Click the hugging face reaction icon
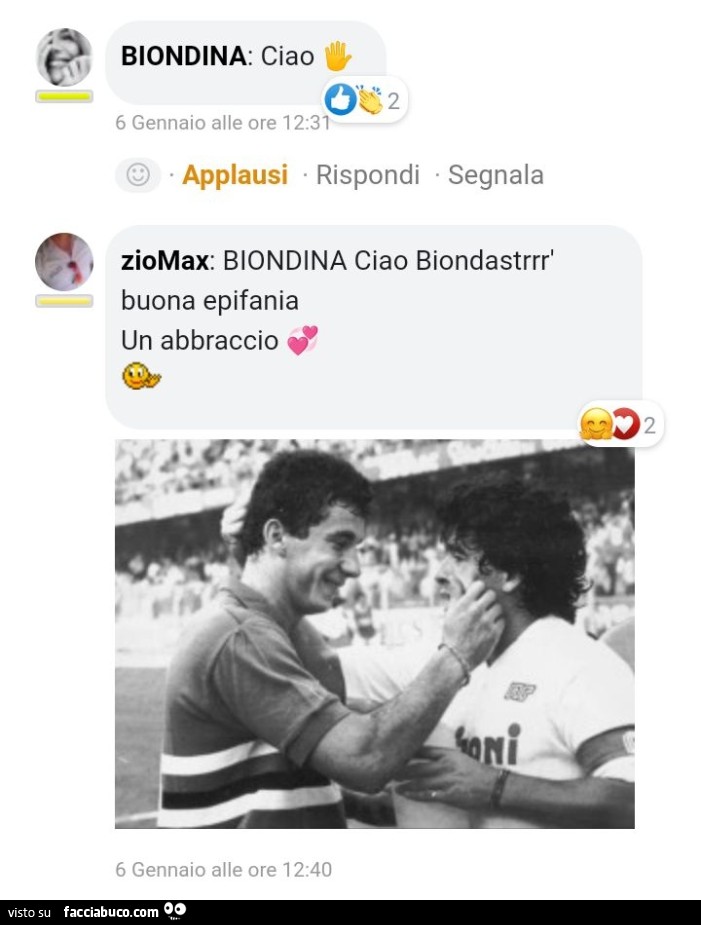 (x=596, y=425)
